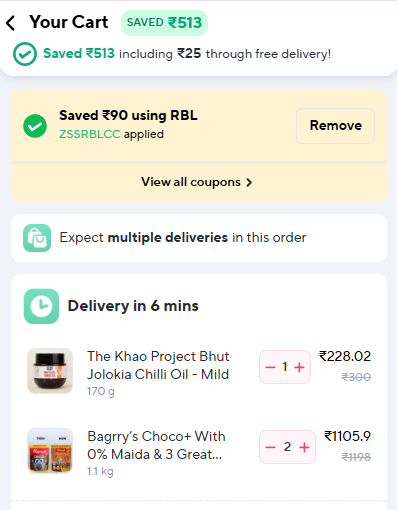Decrease Chilli Oil quantity with minus icon
The width and height of the screenshot is (397, 510).
270,367
